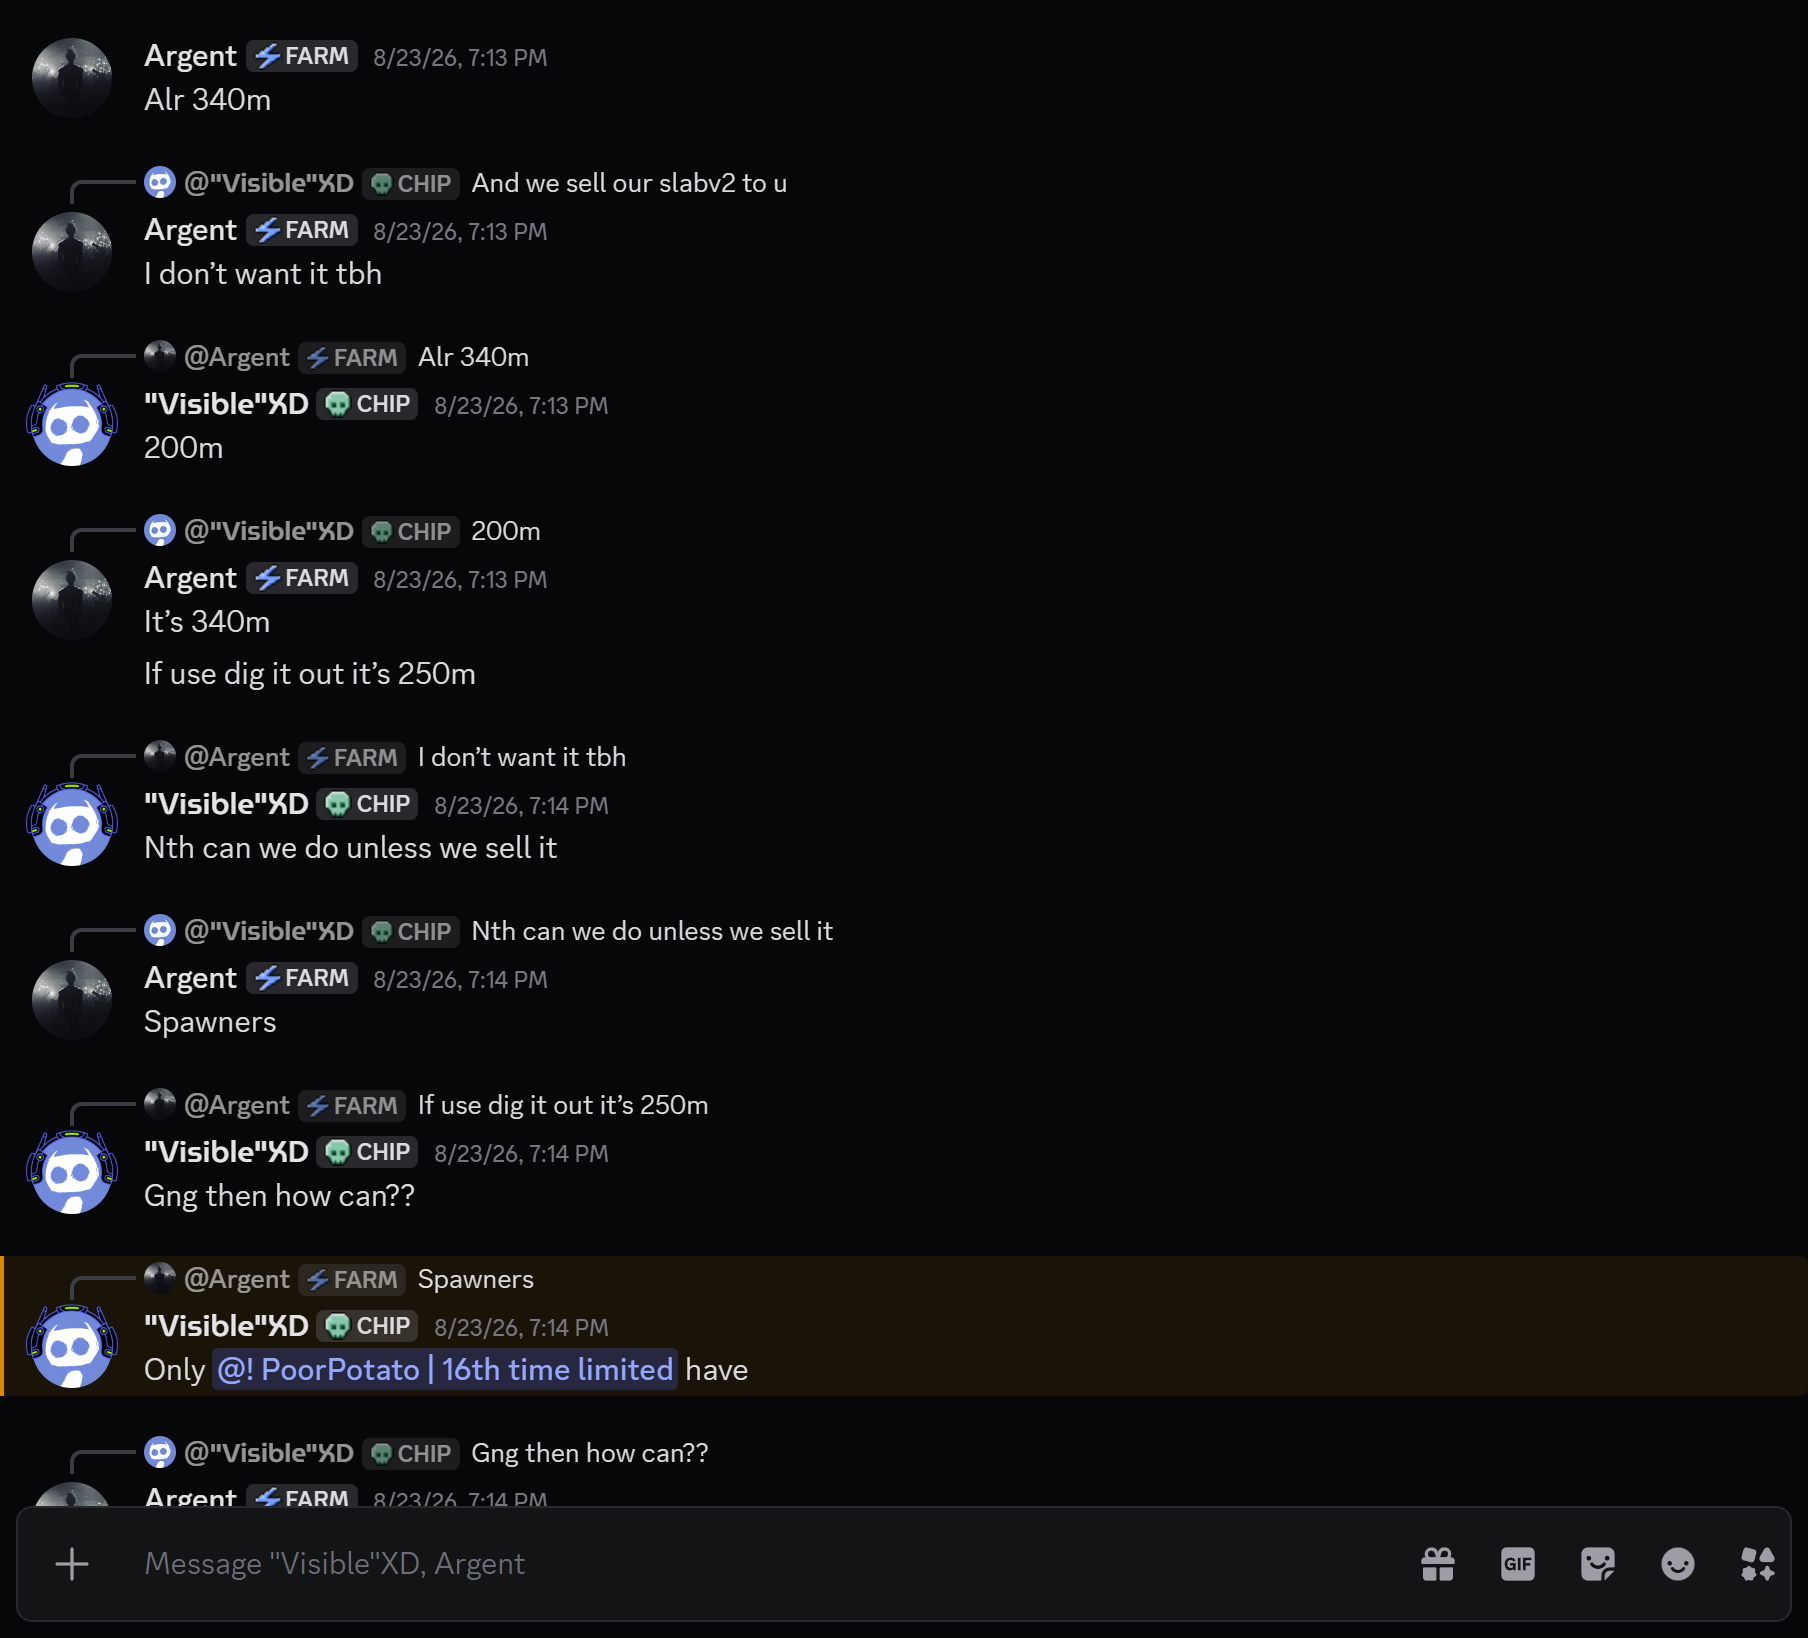This screenshot has width=1808, height=1638.
Task: Click the plus attachment button
Action: pyautogui.click(x=72, y=1564)
